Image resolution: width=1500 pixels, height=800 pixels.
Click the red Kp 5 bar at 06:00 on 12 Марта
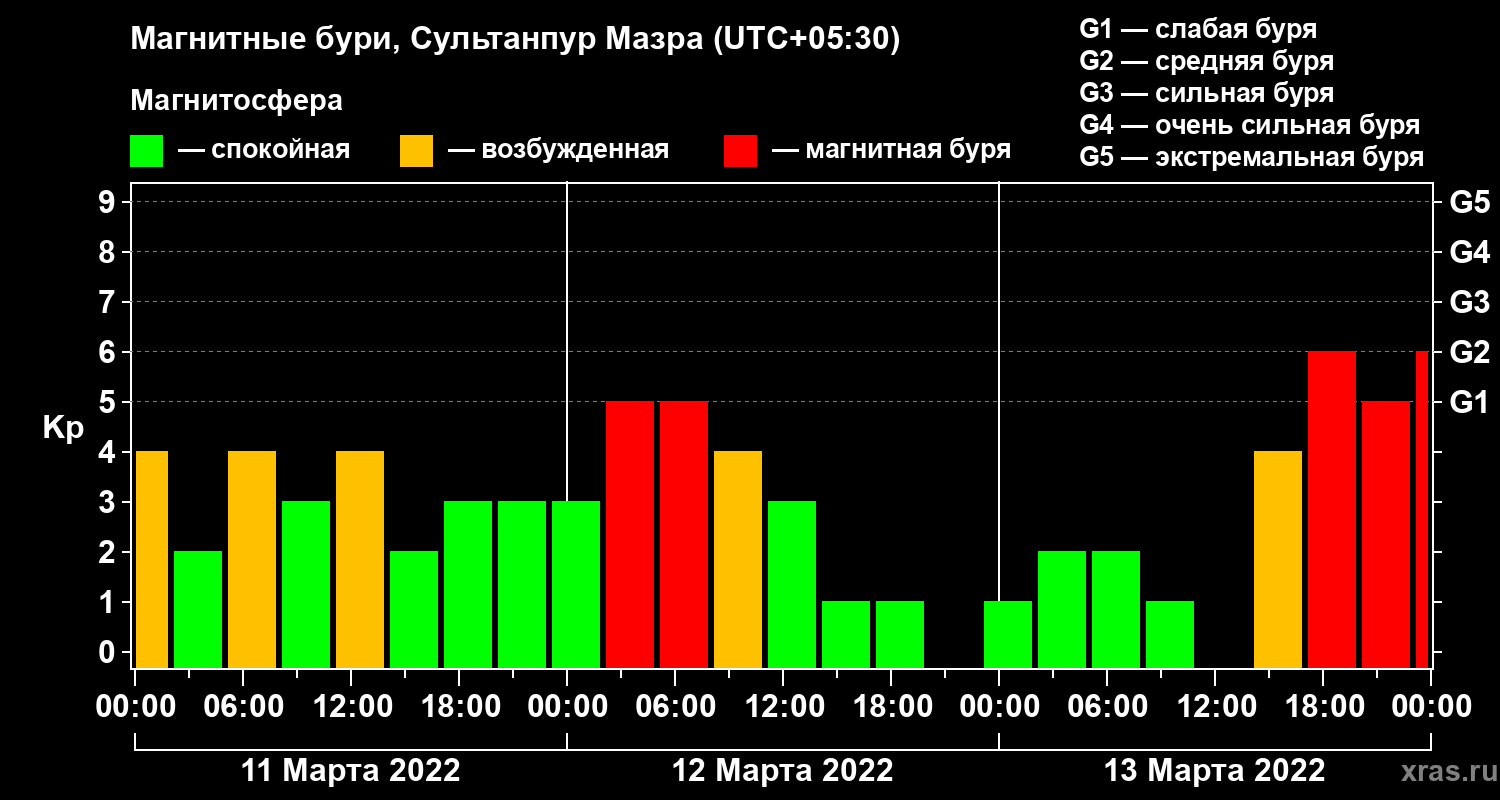tap(684, 535)
